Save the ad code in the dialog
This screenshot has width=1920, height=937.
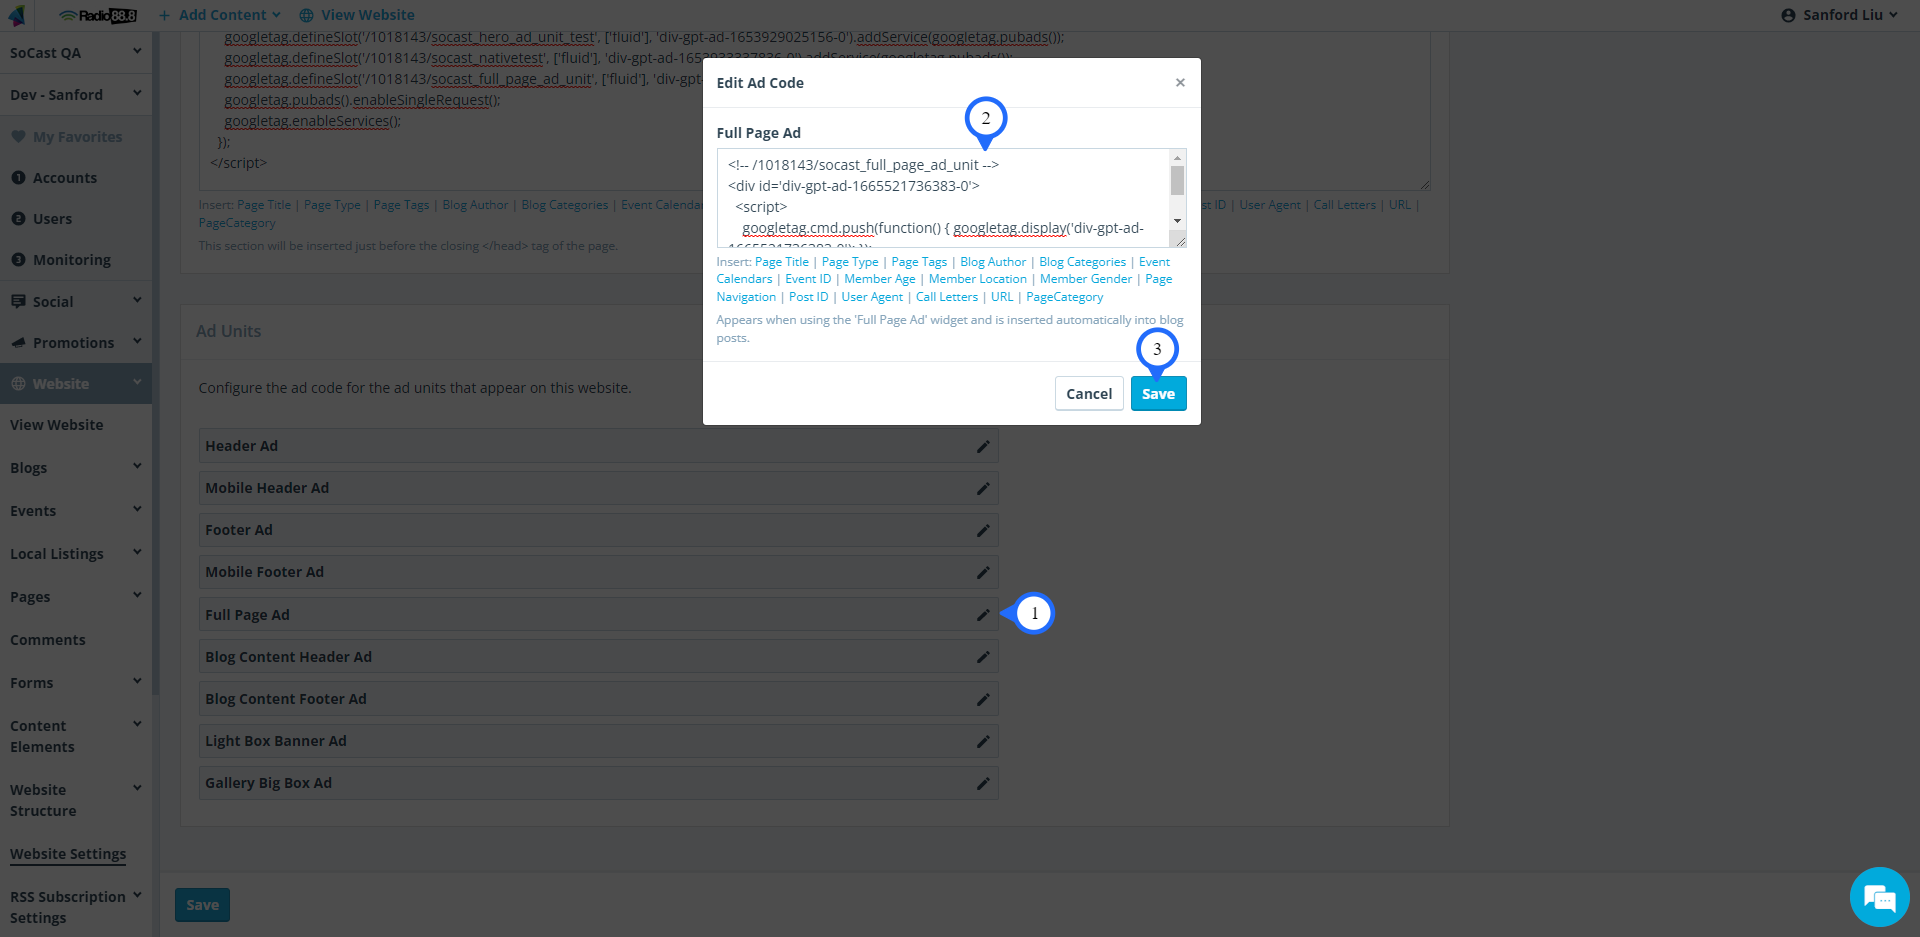[x=1158, y=394]
